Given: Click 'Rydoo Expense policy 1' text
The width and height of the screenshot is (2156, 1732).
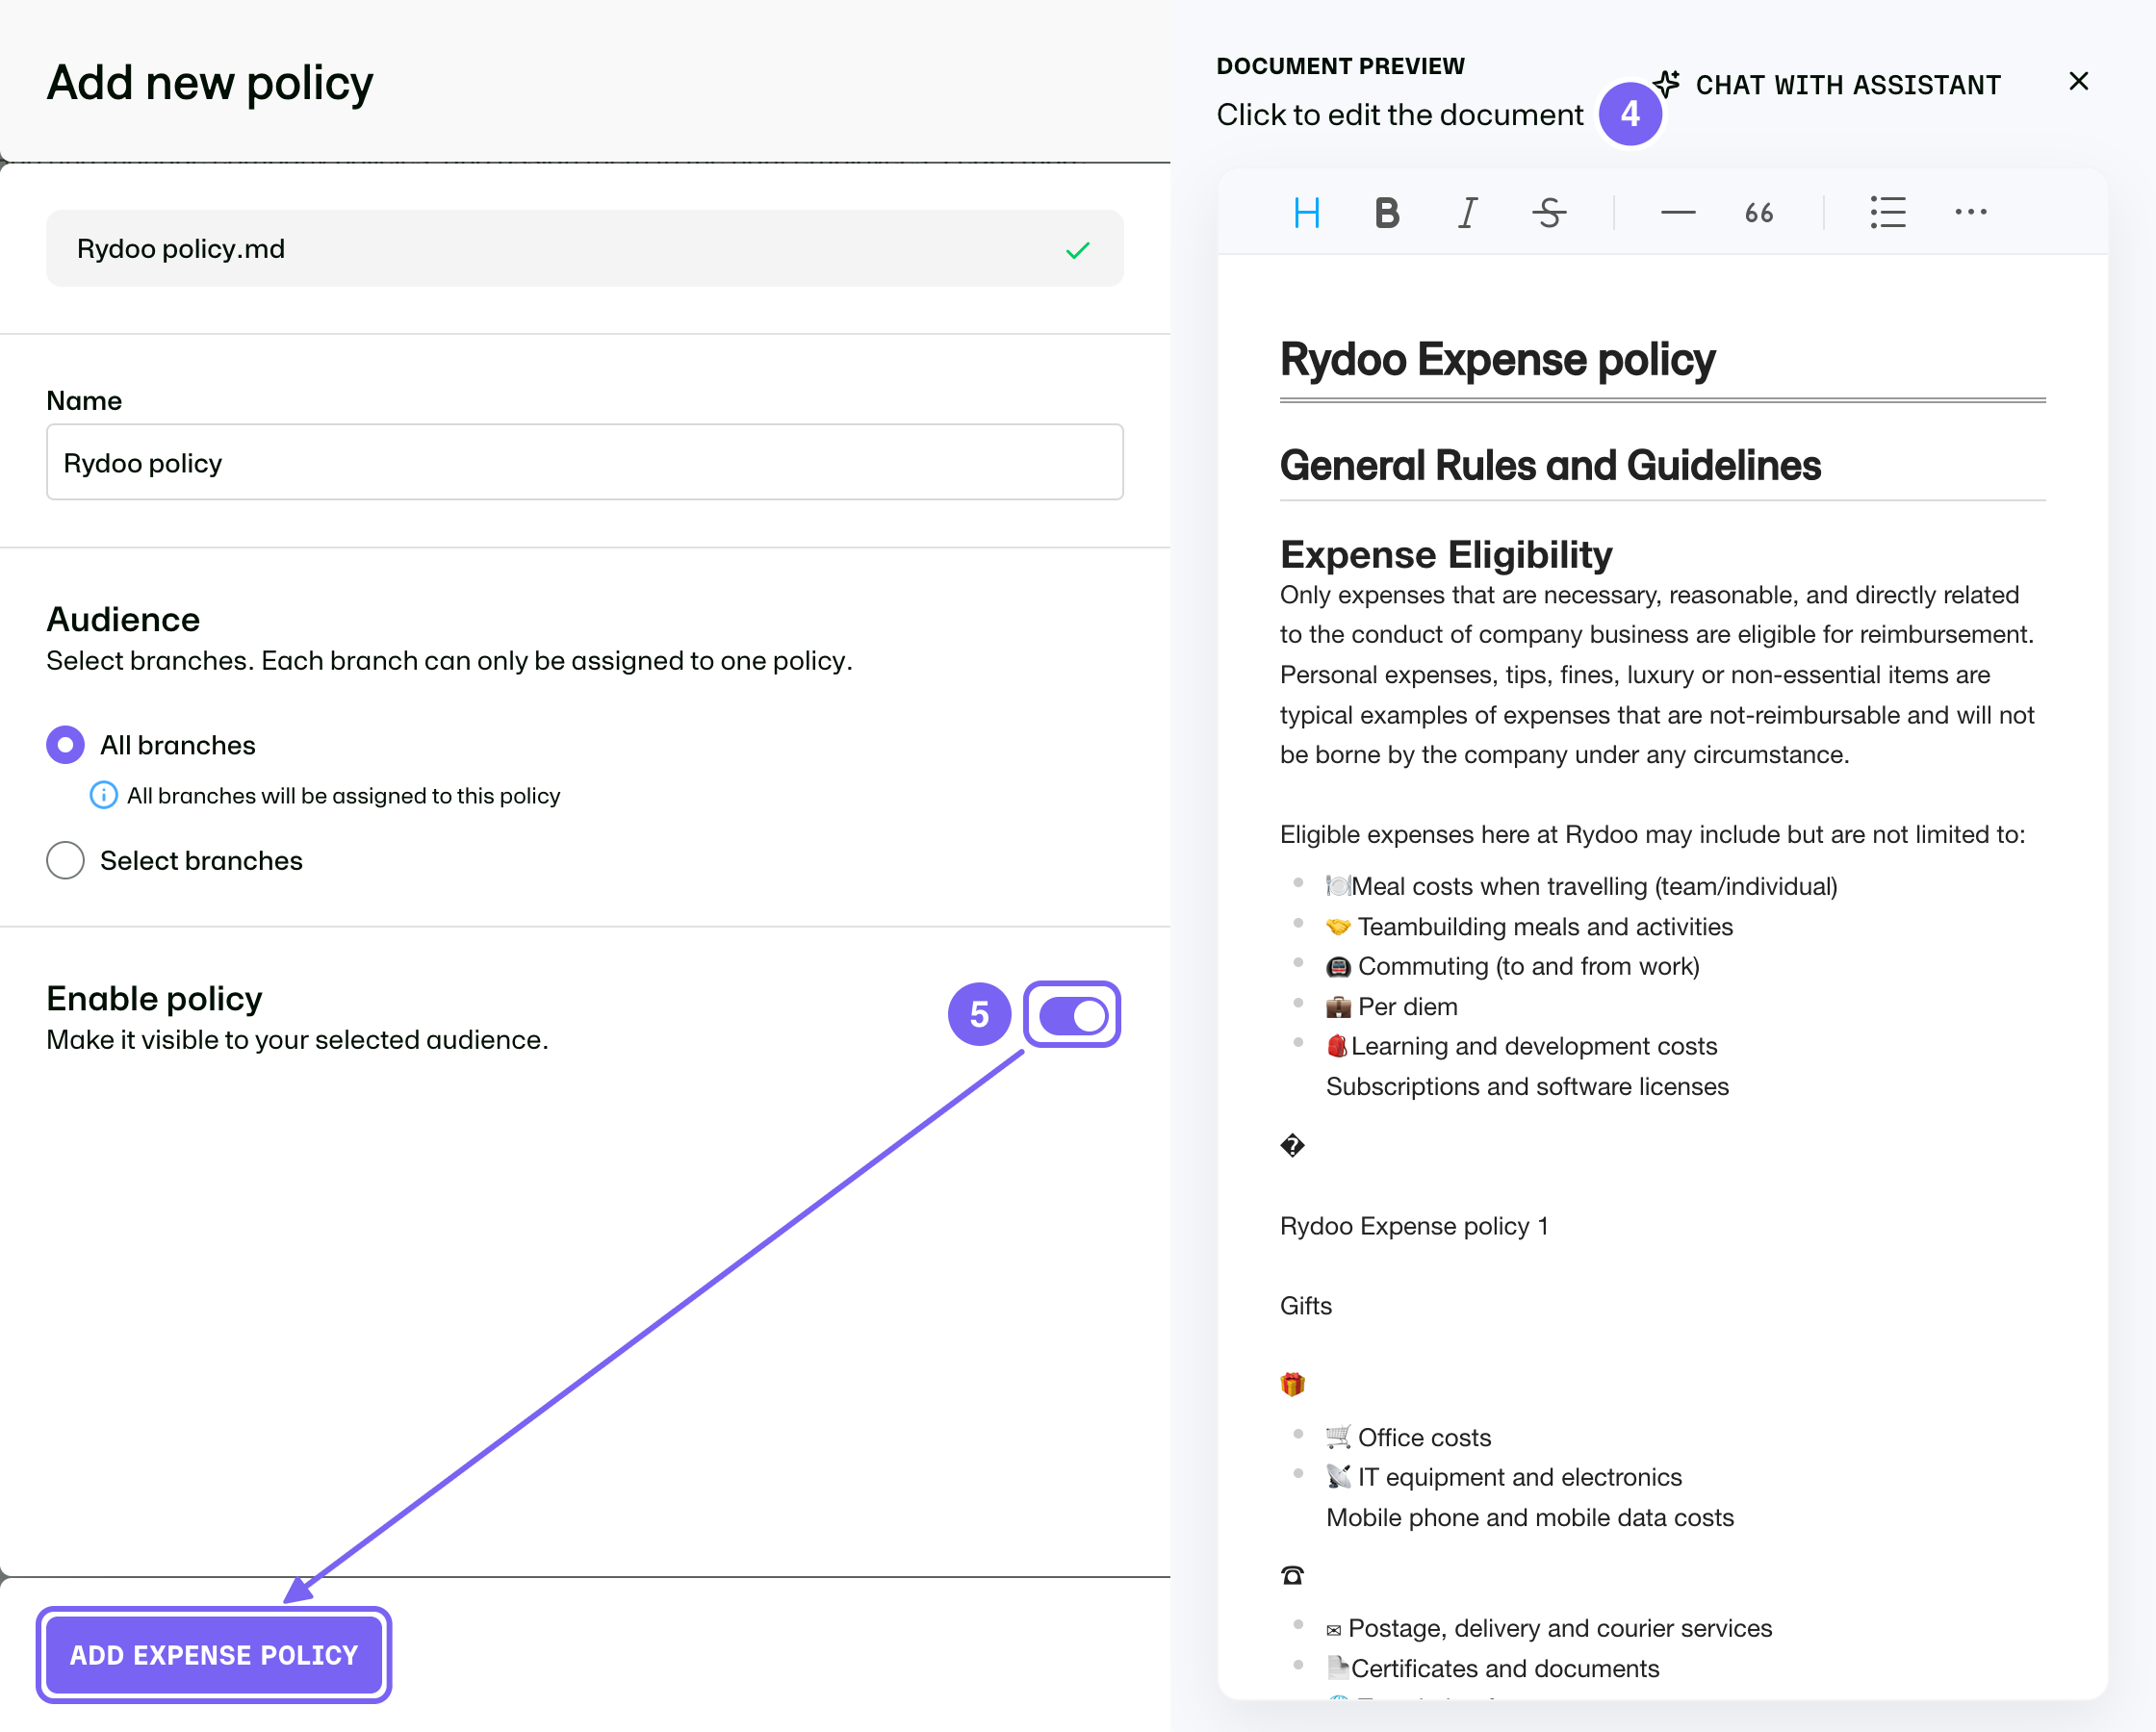Looking at the screenshot, I should click(1414, 1226).
